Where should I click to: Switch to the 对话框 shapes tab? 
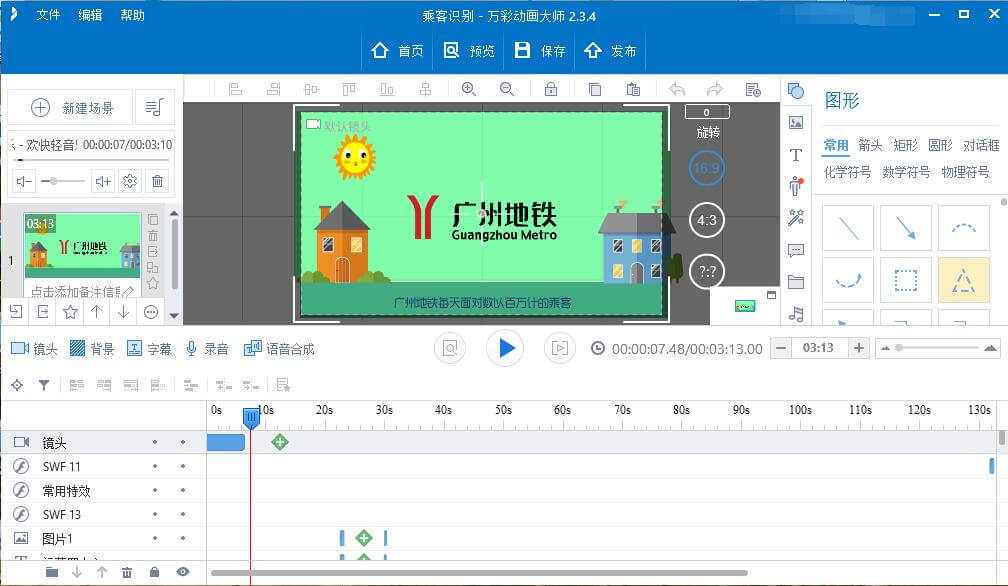(x=981, y=145)
